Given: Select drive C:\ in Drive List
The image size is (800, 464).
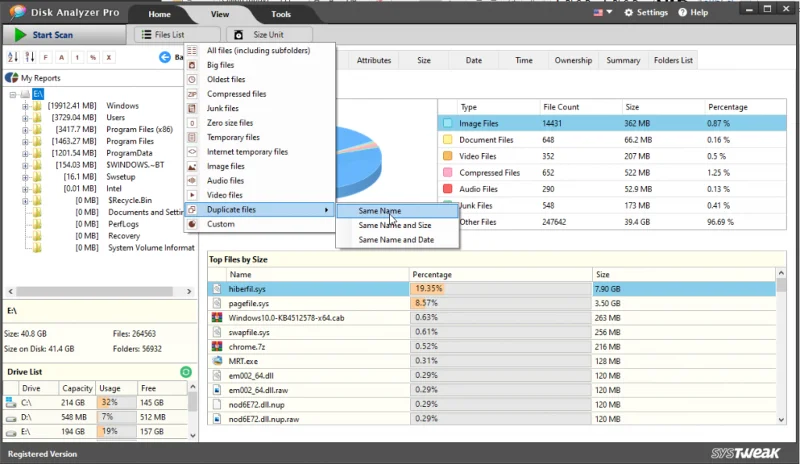Looking at the screenshot, I should (x=97, y=402).
